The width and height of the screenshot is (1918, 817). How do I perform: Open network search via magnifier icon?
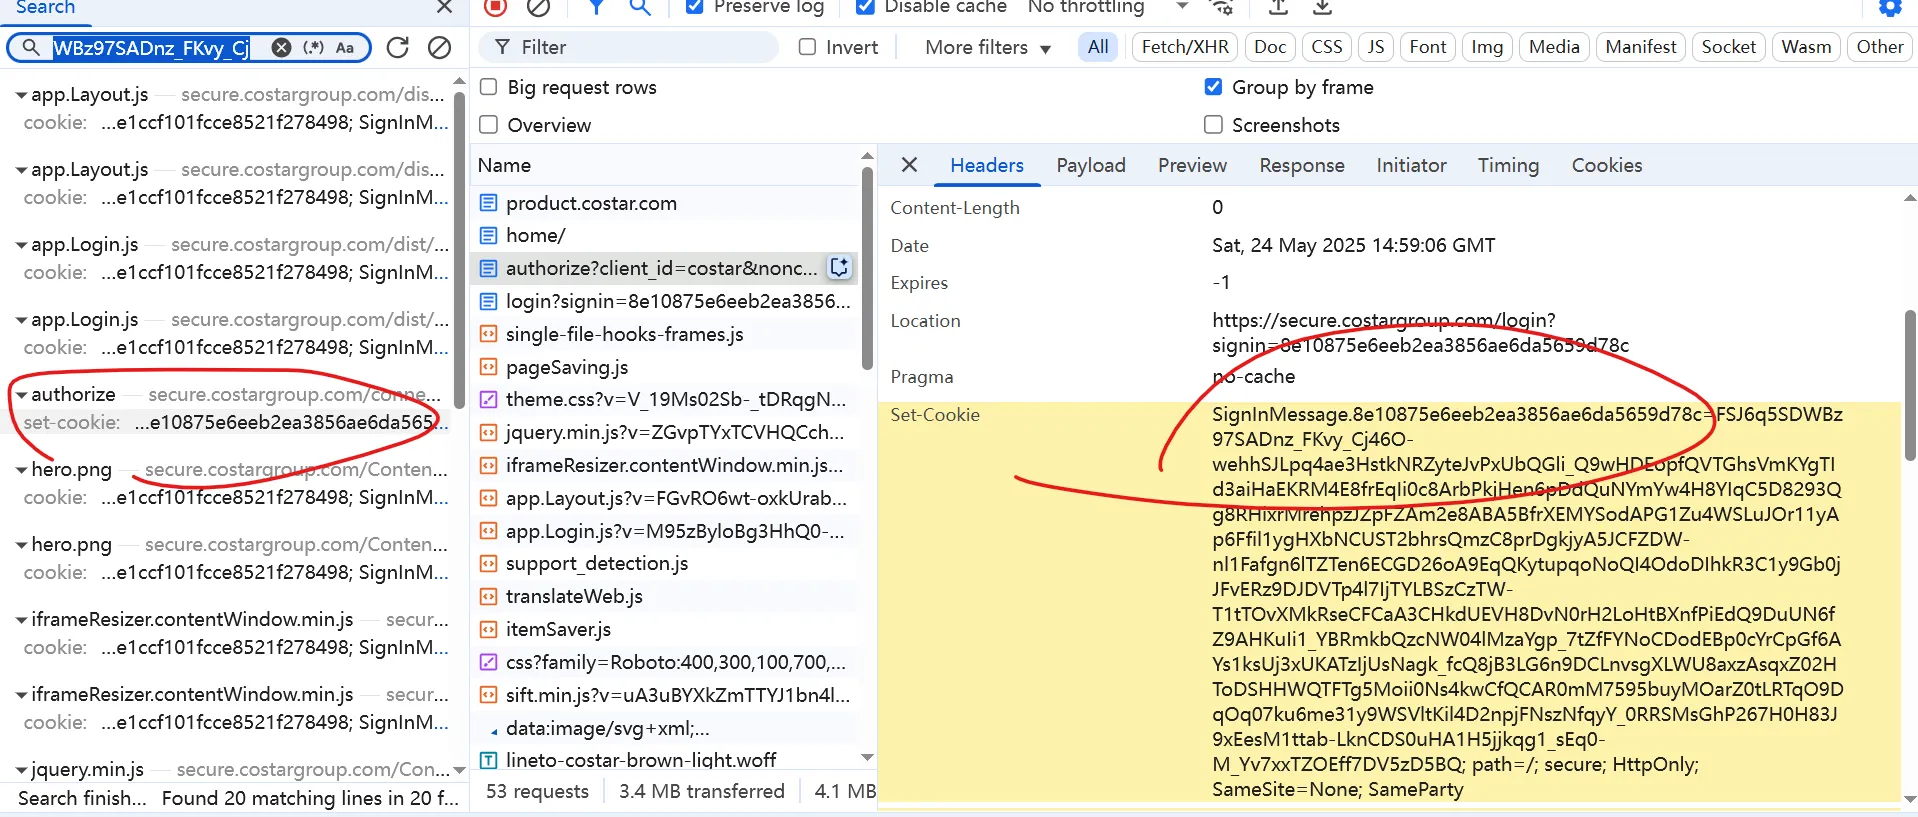(x=640, y=7)
